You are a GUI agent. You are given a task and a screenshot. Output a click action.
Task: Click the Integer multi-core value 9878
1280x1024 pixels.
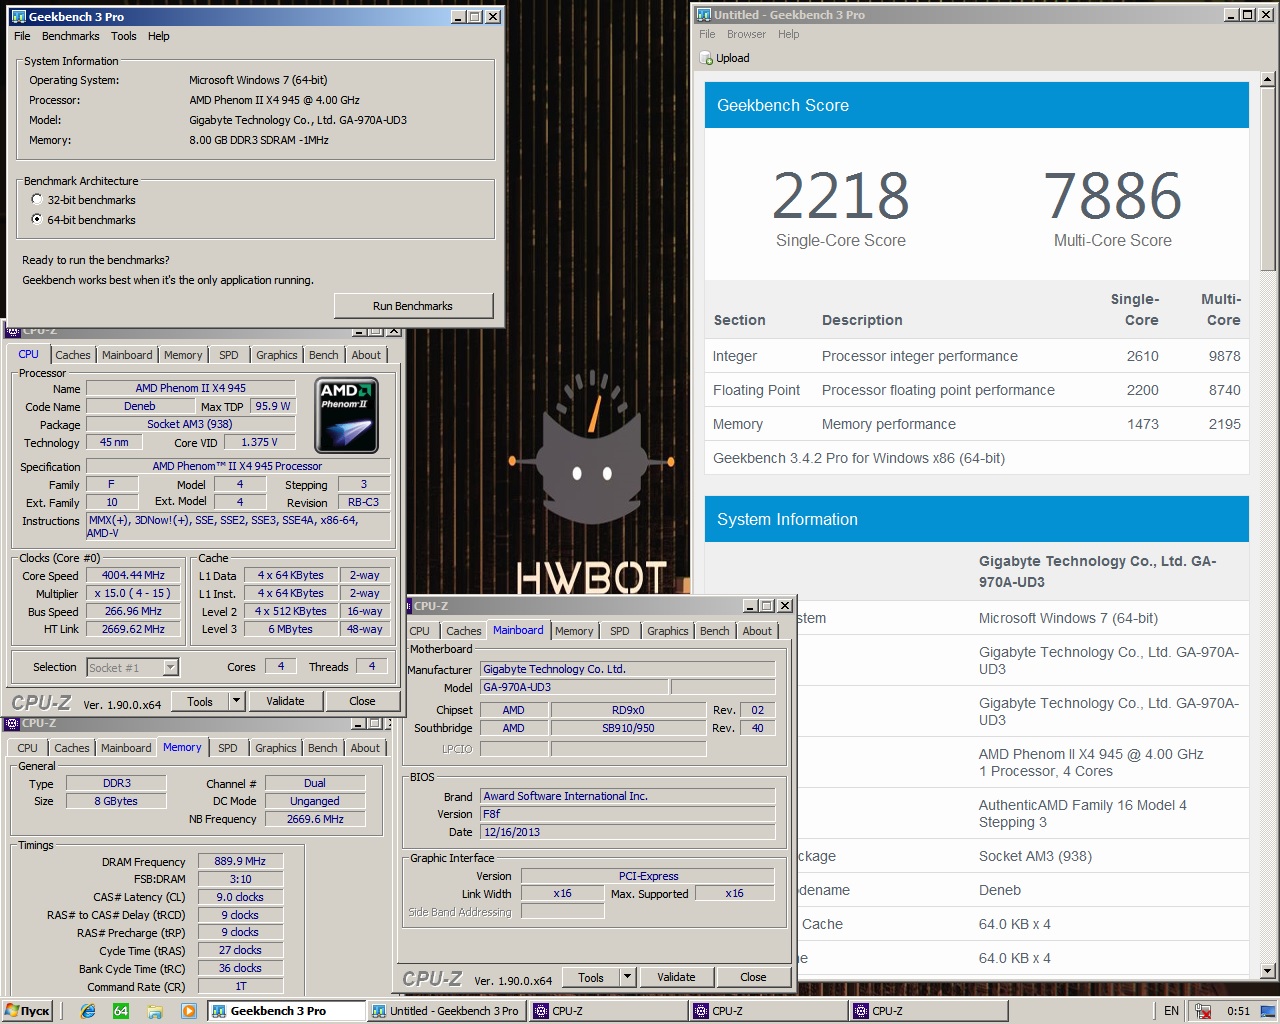click(1224, 356)
